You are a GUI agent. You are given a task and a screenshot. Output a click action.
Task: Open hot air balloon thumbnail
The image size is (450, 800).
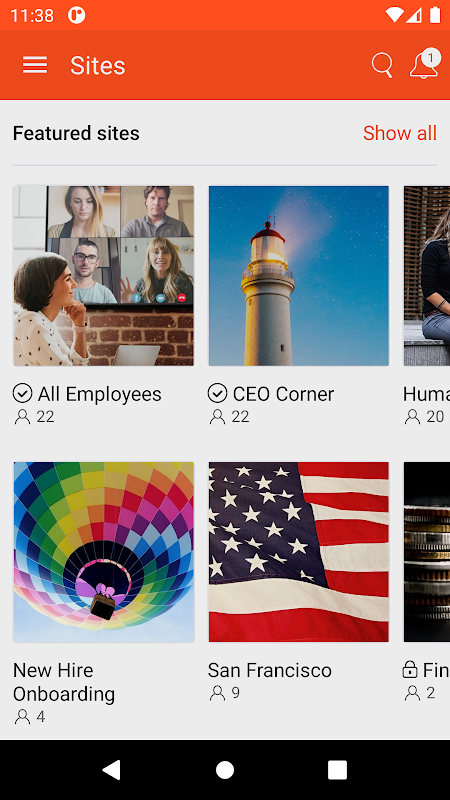pos(104,552)
